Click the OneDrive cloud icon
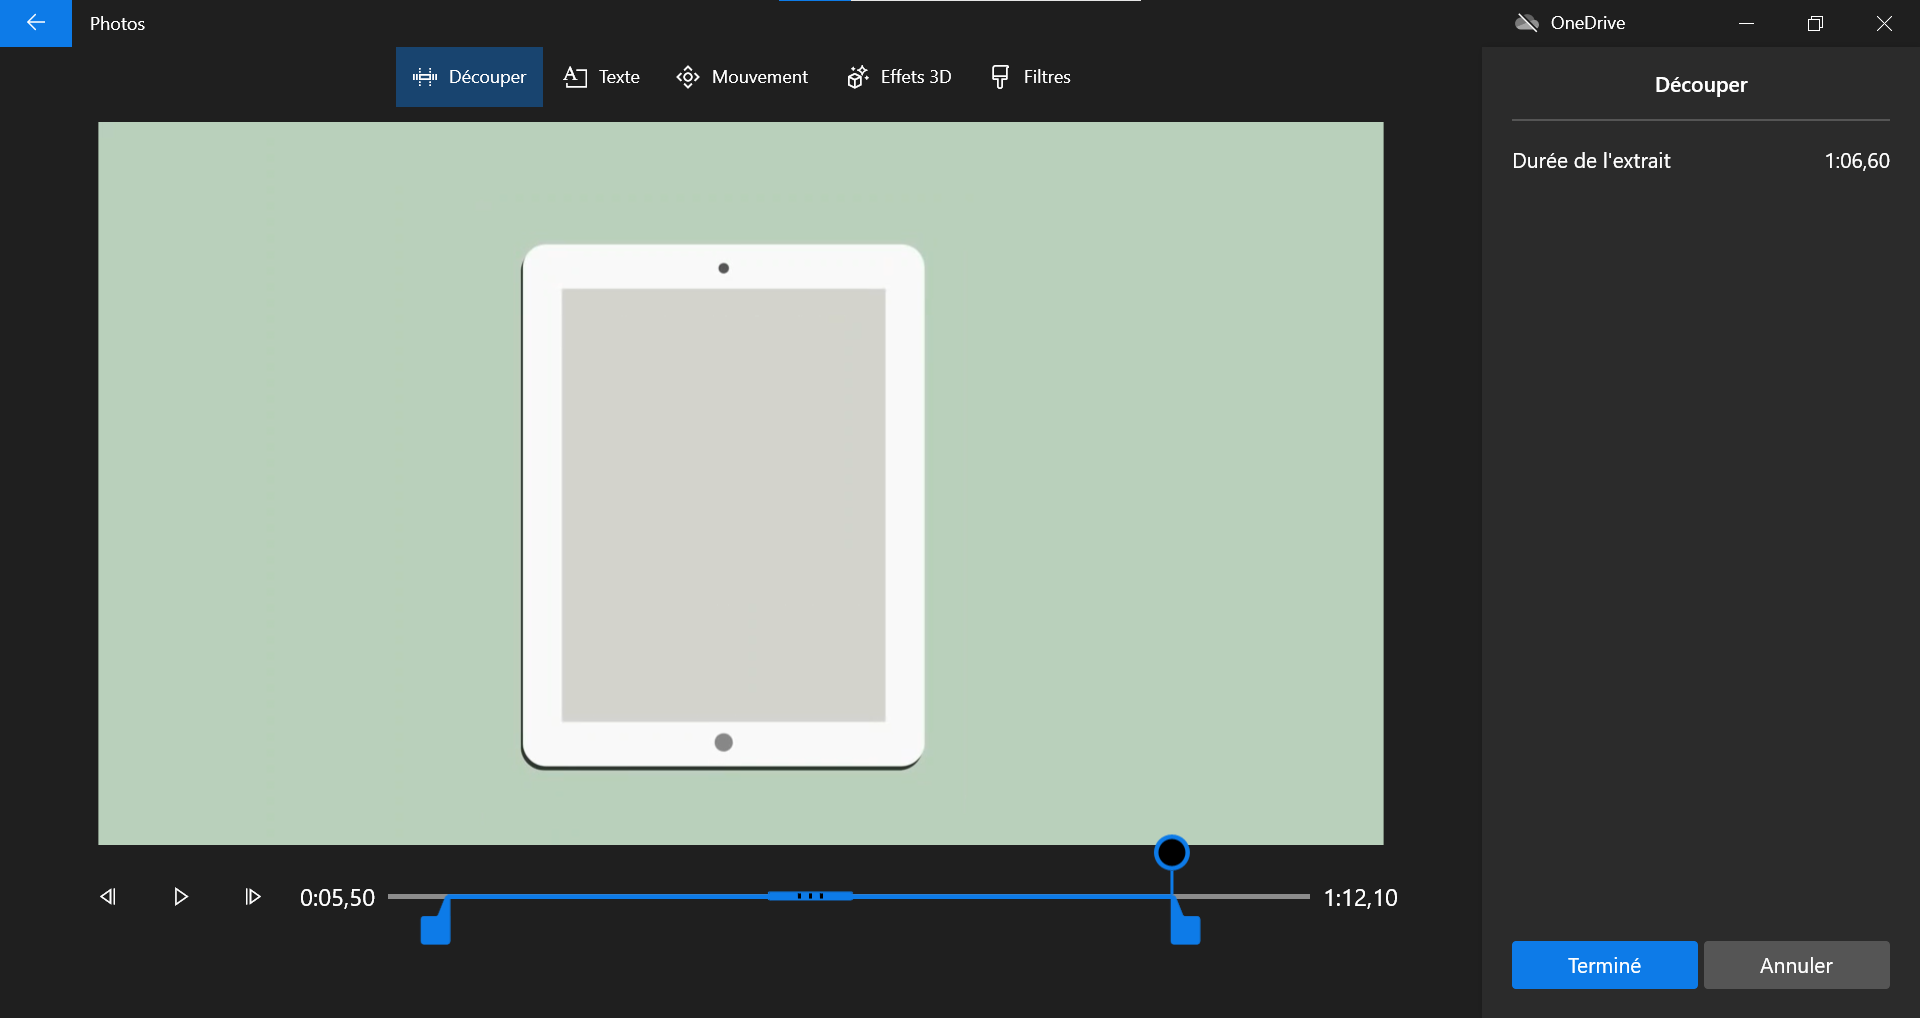Image resolution: width=1920 pixels, height=1018 pixels. click(1527, 23)
